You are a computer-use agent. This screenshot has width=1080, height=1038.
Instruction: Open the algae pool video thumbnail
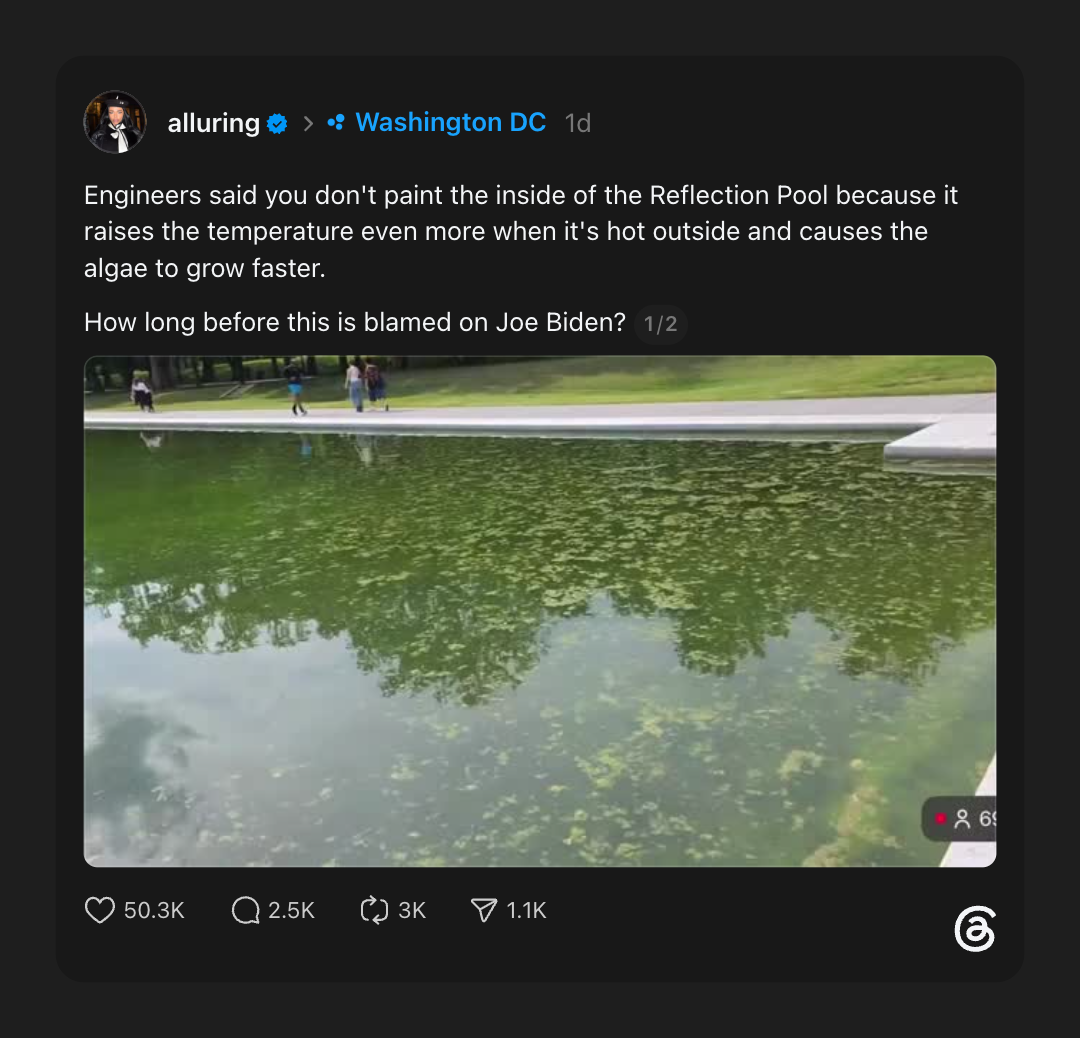coord(540,611)
